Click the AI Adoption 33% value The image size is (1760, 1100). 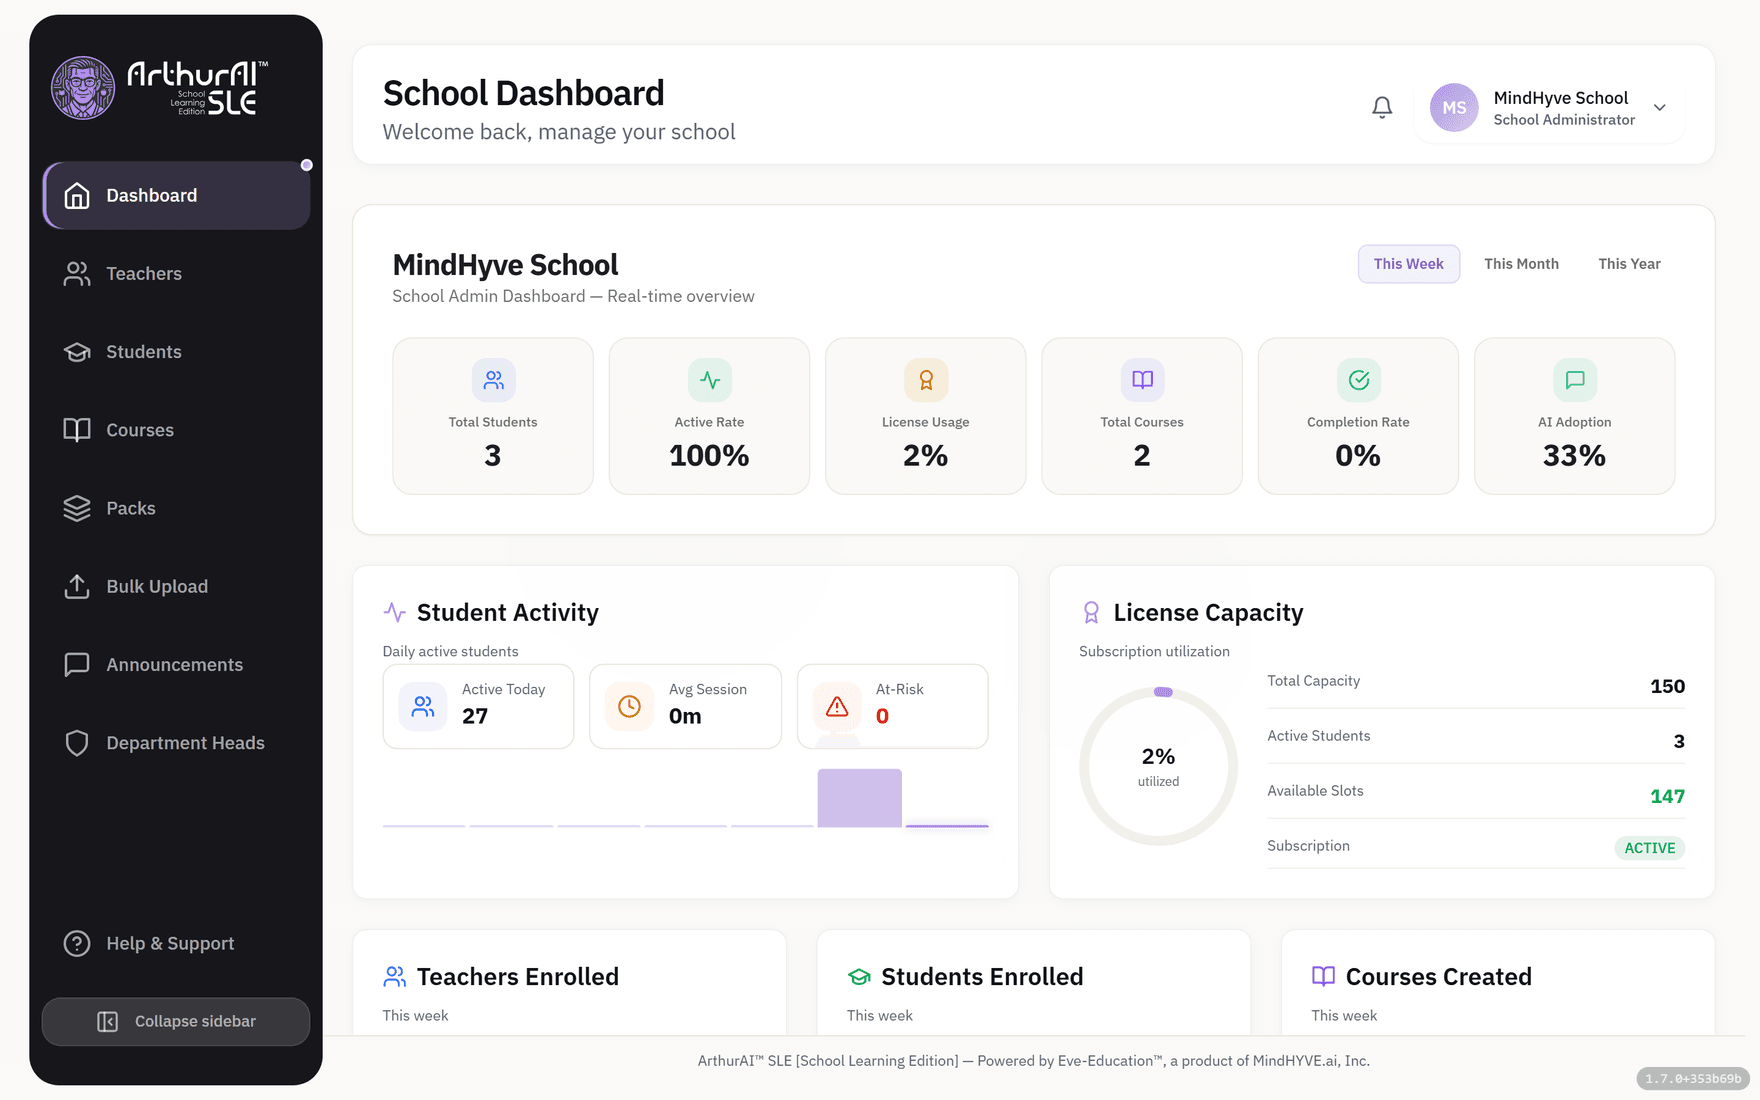(1574, 456)
